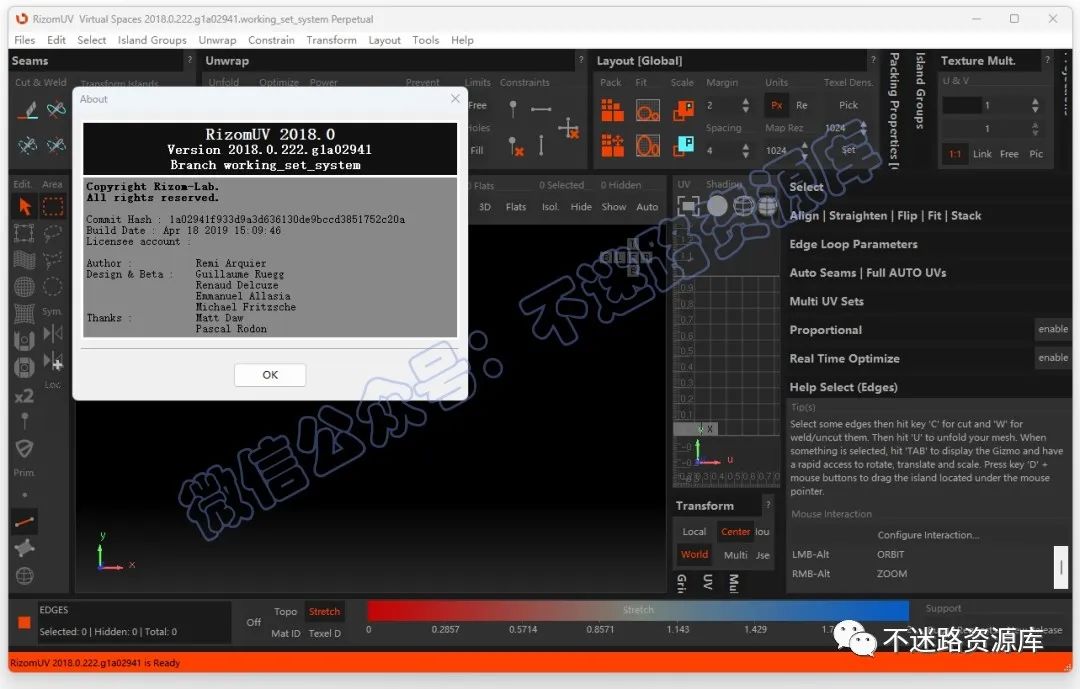The image size is (1080, 689).
Task: Click the delete crosshair constraint icon
Action: point(569,128)
